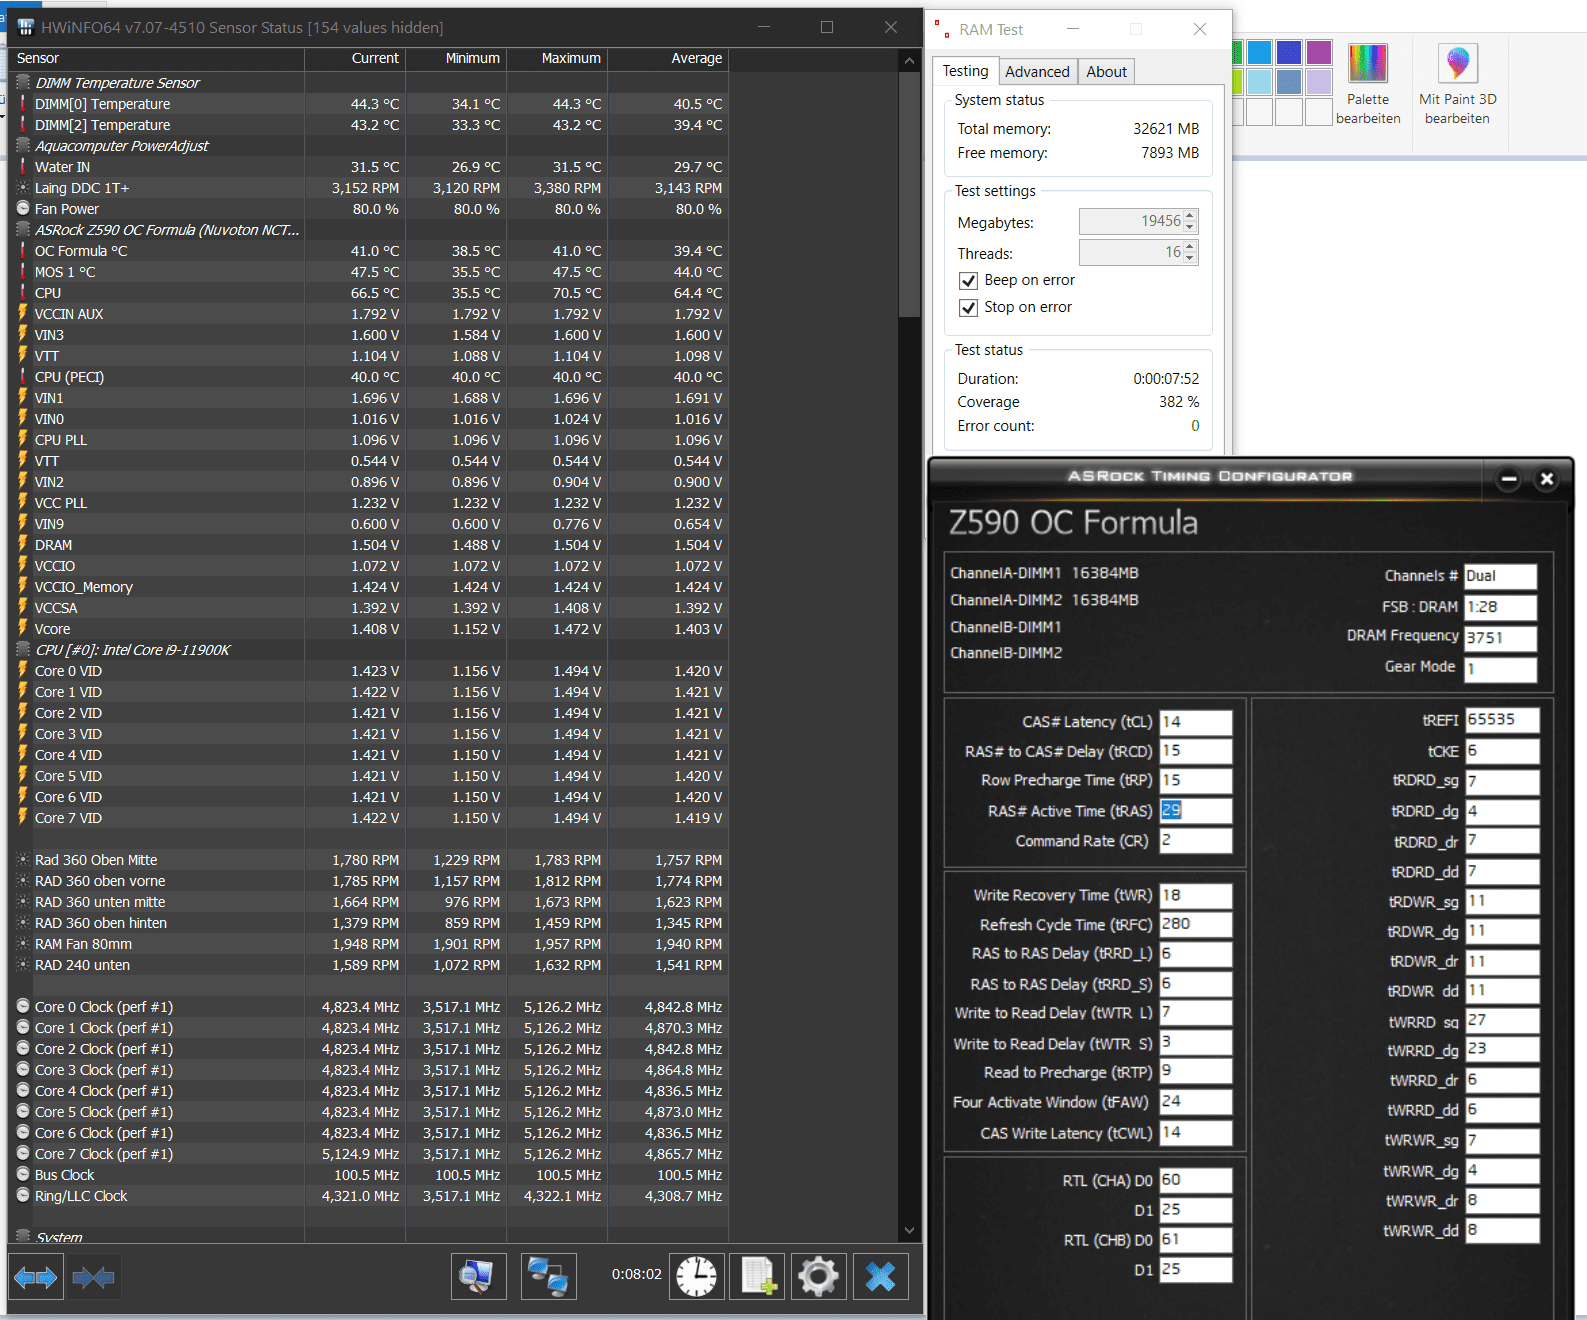This screenshot has height=1320, width=1587.
Task: Switch to the Advanced tab in RAM Test
Action: coord(1037,72)
